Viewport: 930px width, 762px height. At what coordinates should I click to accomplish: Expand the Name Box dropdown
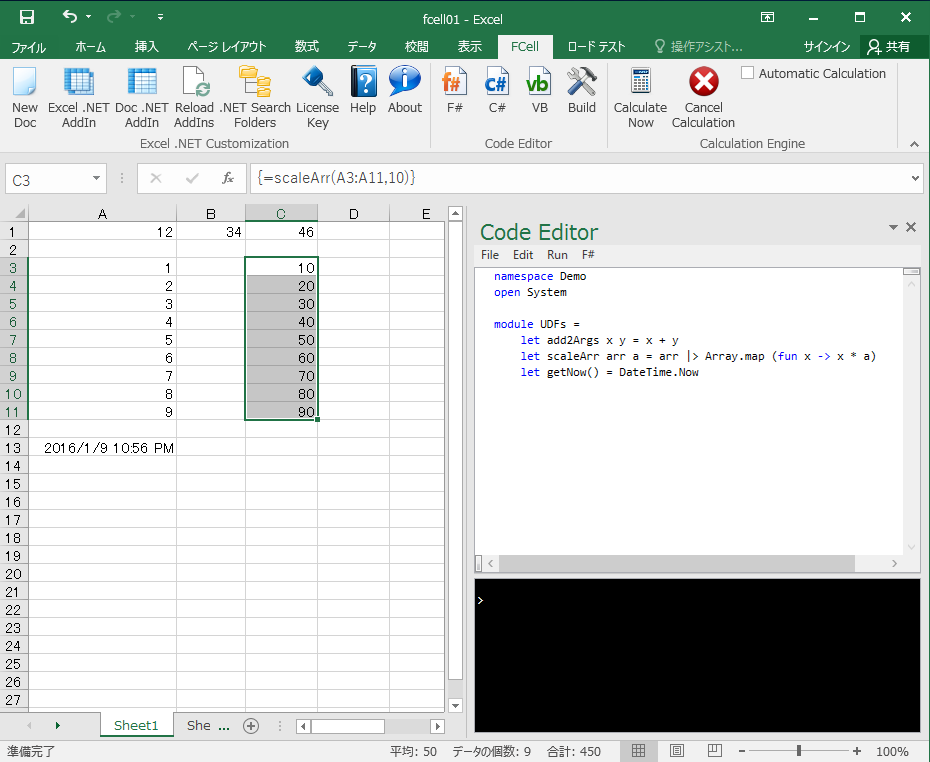coord(97,179)
